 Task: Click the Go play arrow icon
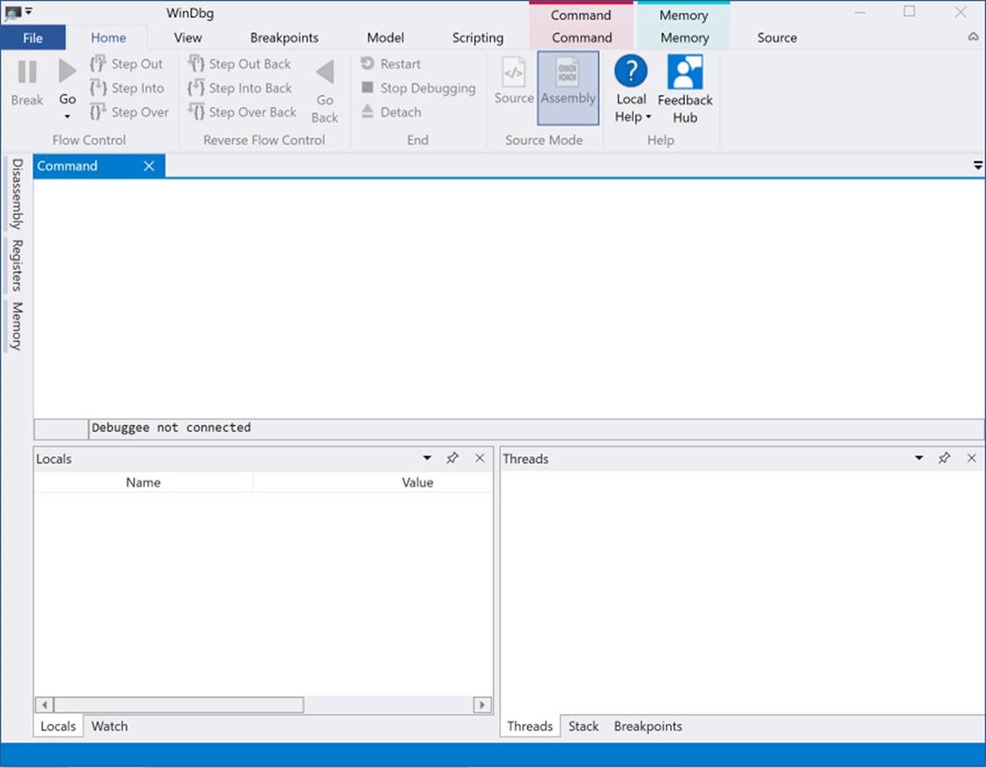click(67, 71)
